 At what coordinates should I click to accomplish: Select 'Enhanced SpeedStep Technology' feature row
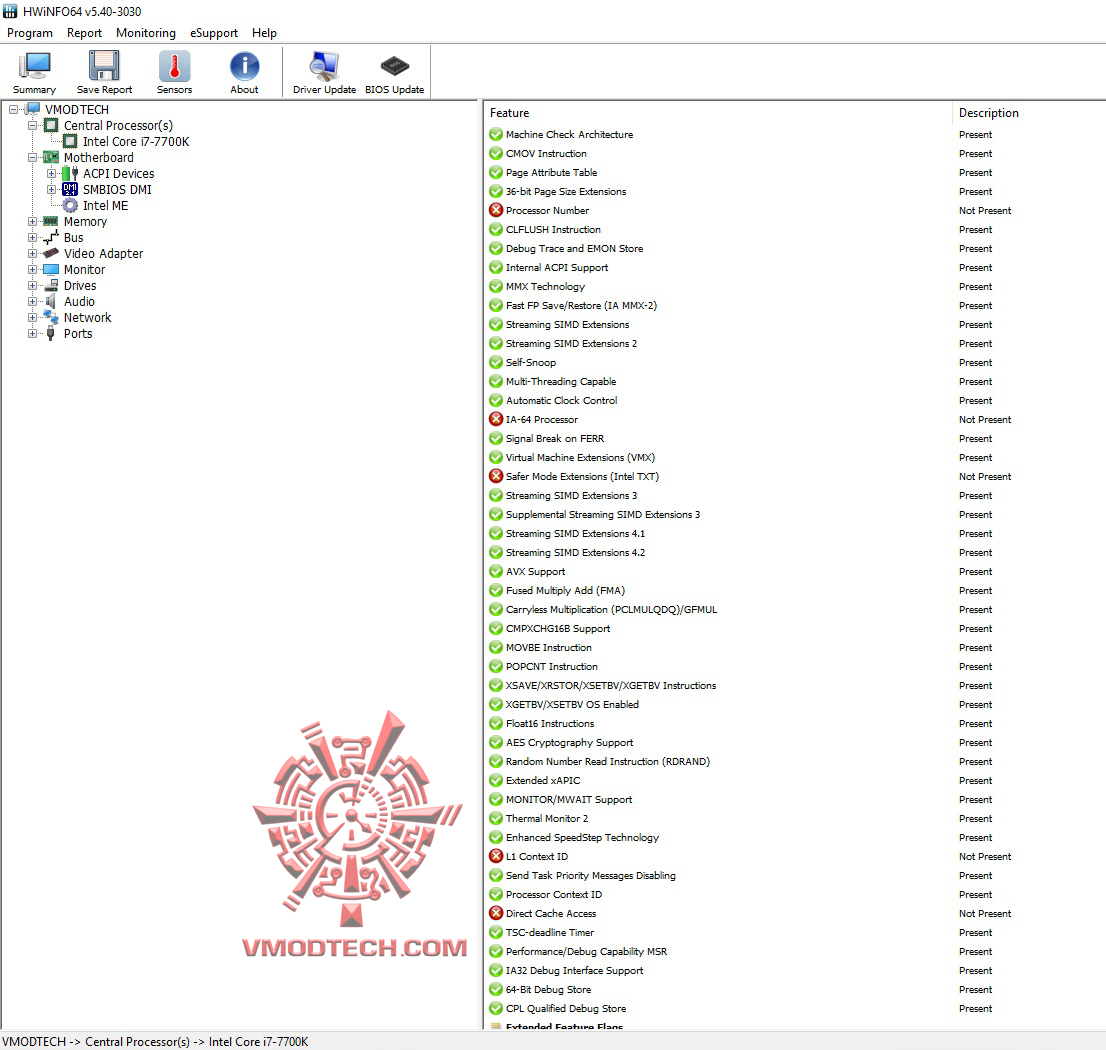(796, 837)
